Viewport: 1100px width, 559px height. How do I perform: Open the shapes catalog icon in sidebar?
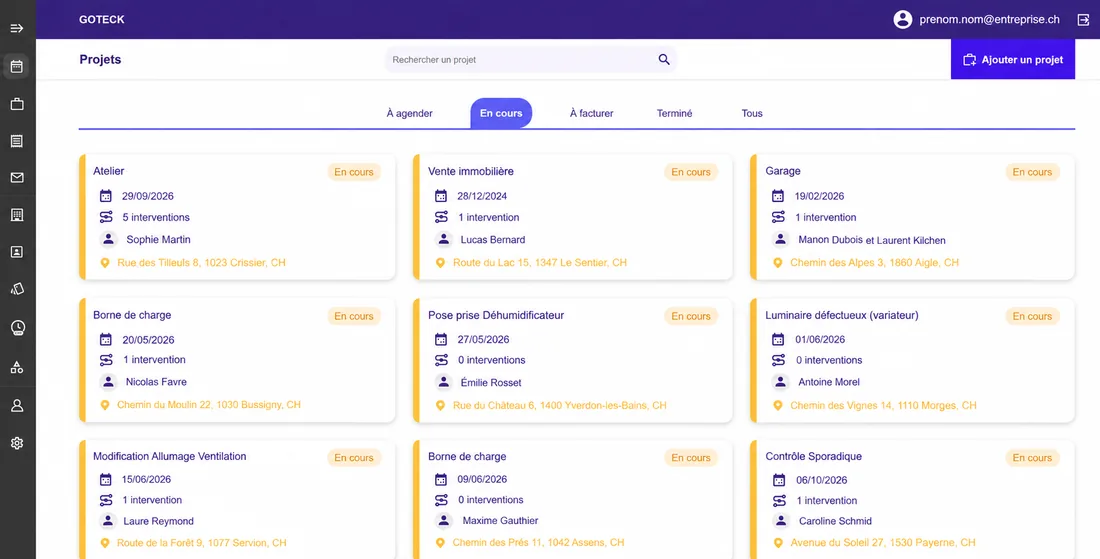pos(18,366)
